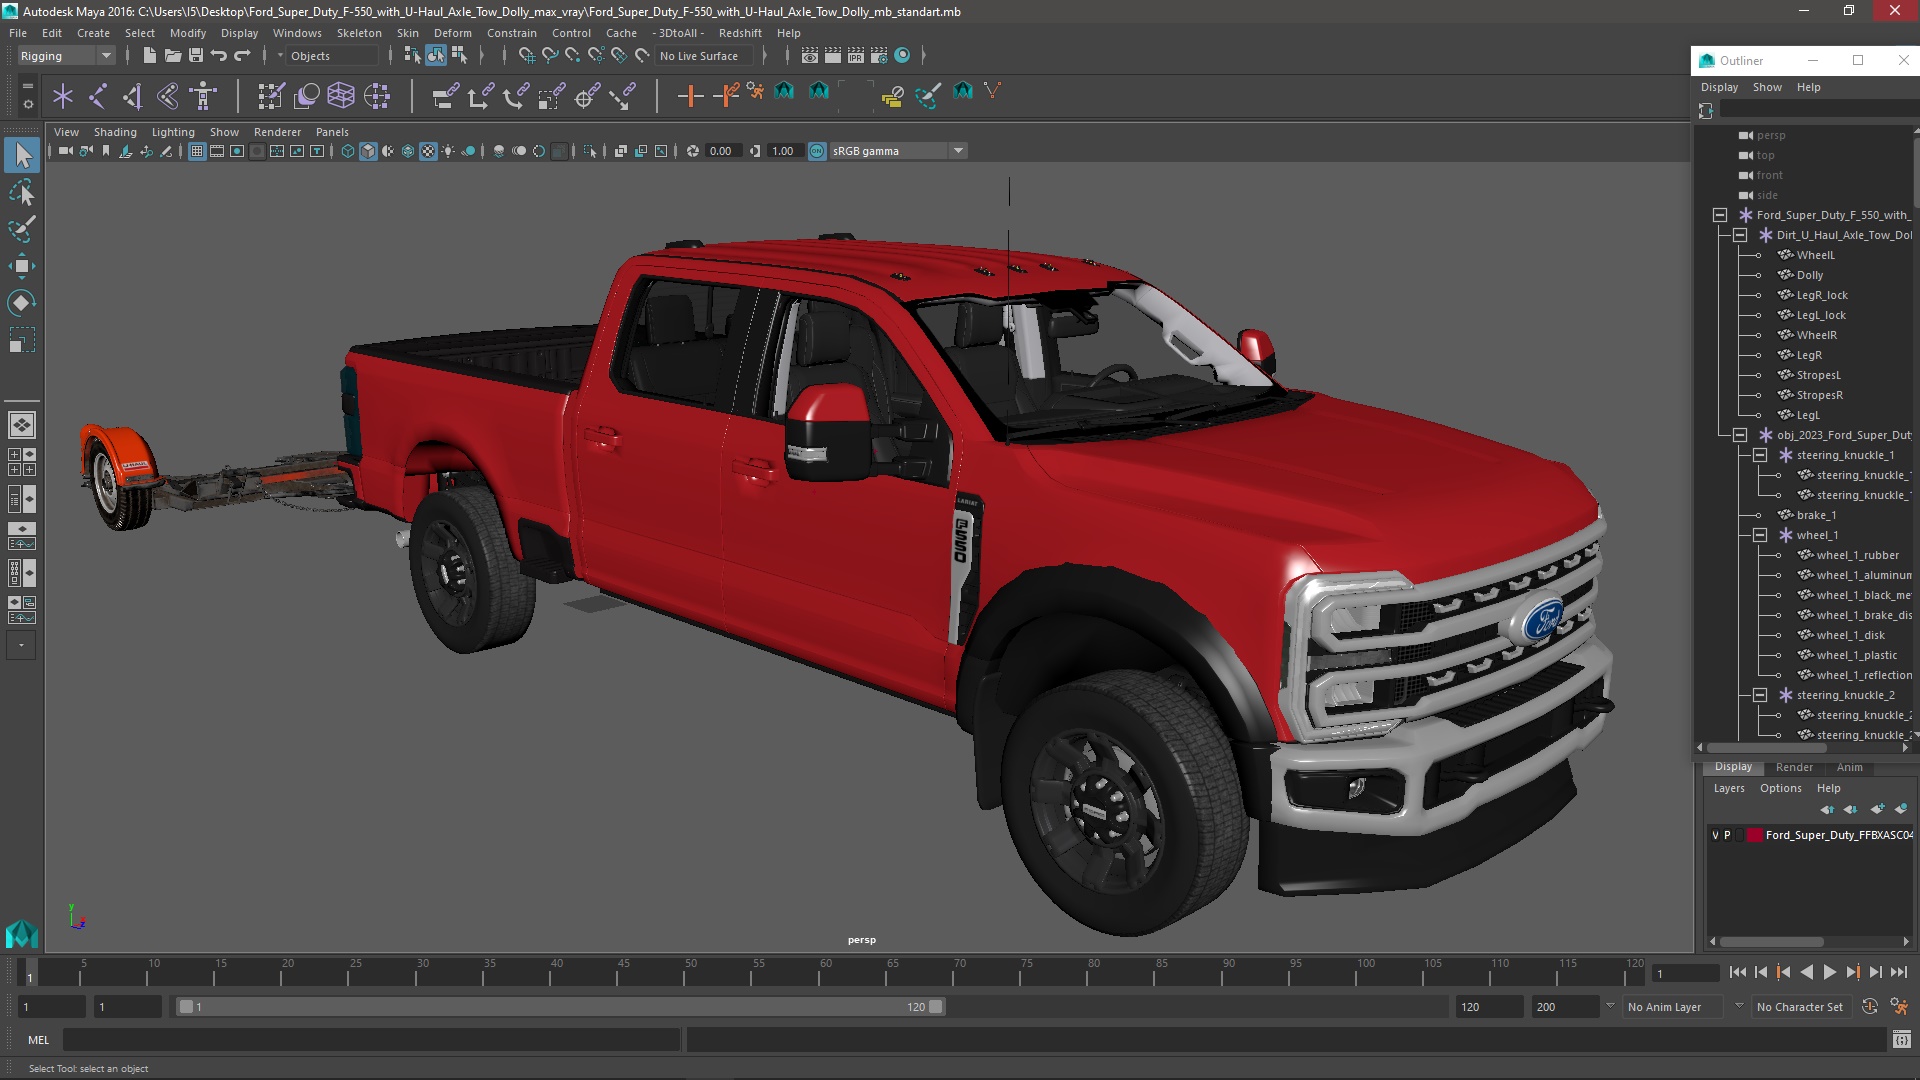Open the Rigging menu set dropdown

(x=66, y=56)
